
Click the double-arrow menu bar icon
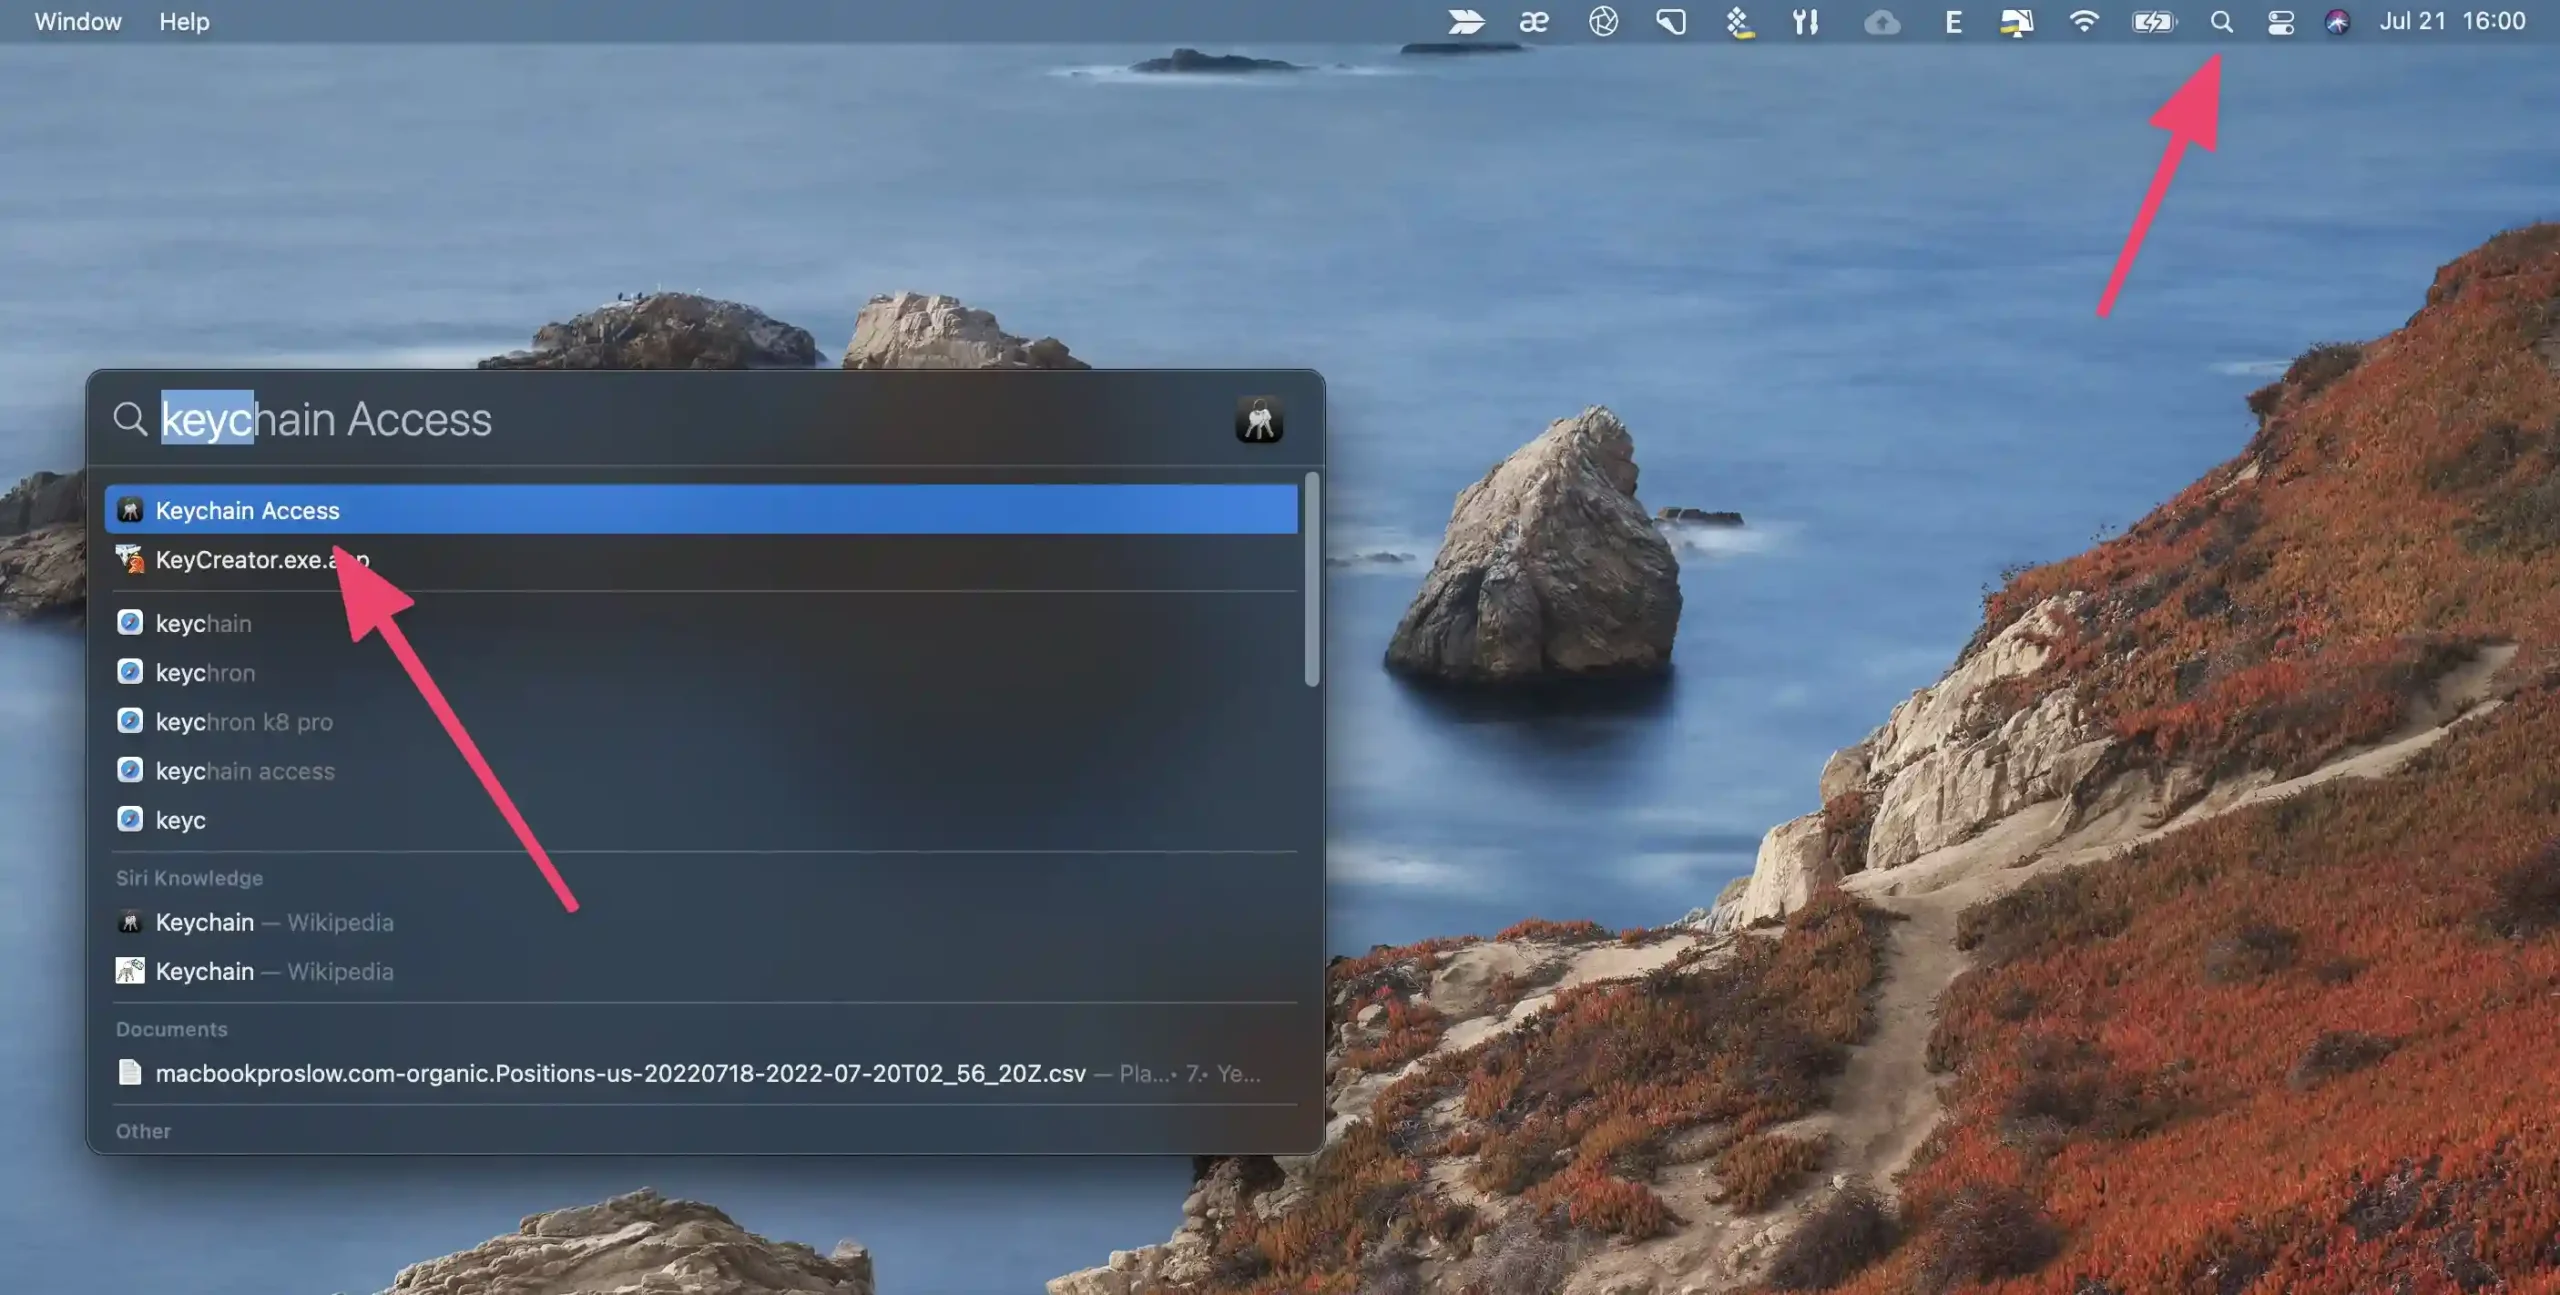(1465, 21)
